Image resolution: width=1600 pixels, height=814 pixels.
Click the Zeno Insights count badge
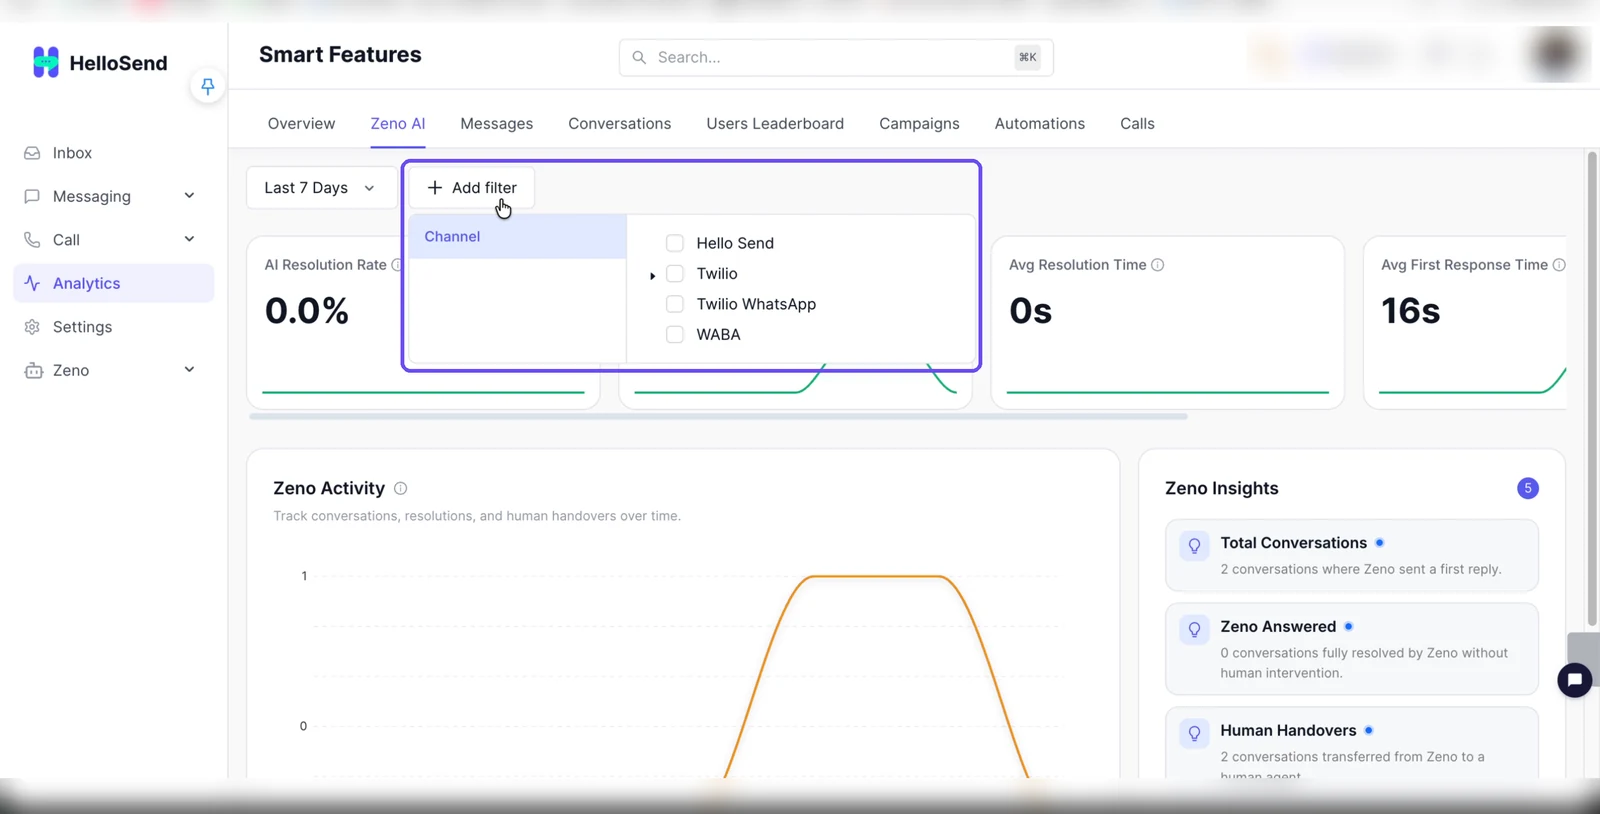pos(1527,489)
